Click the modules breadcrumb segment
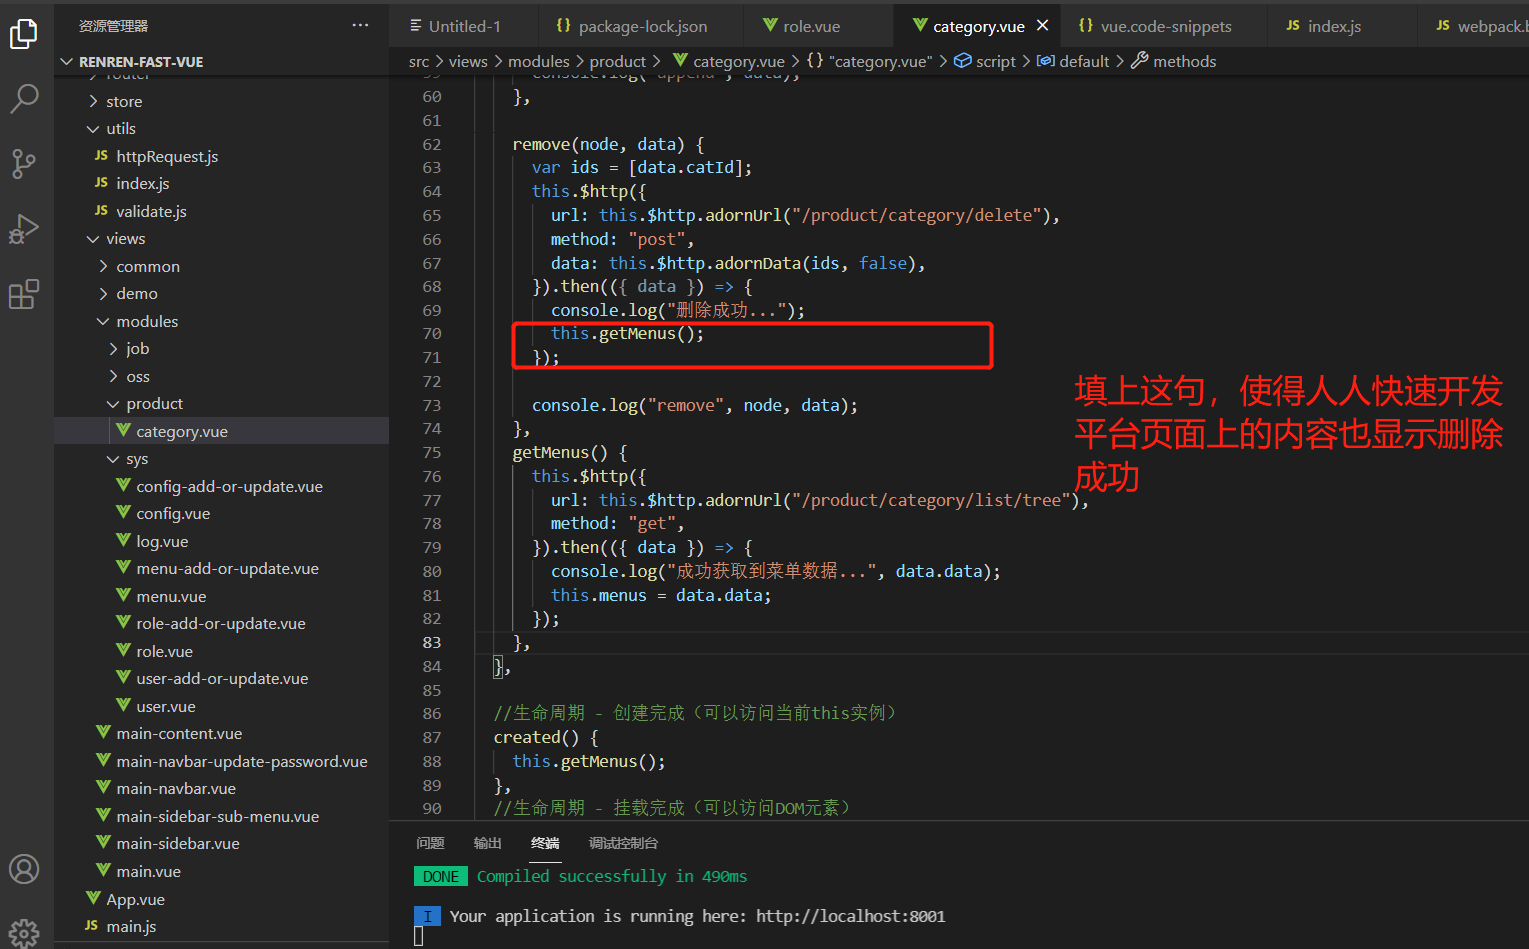 tap(538, 61)
